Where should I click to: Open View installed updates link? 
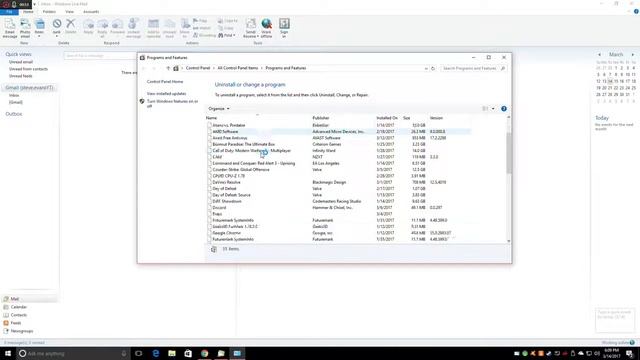[x=167, y=93]
